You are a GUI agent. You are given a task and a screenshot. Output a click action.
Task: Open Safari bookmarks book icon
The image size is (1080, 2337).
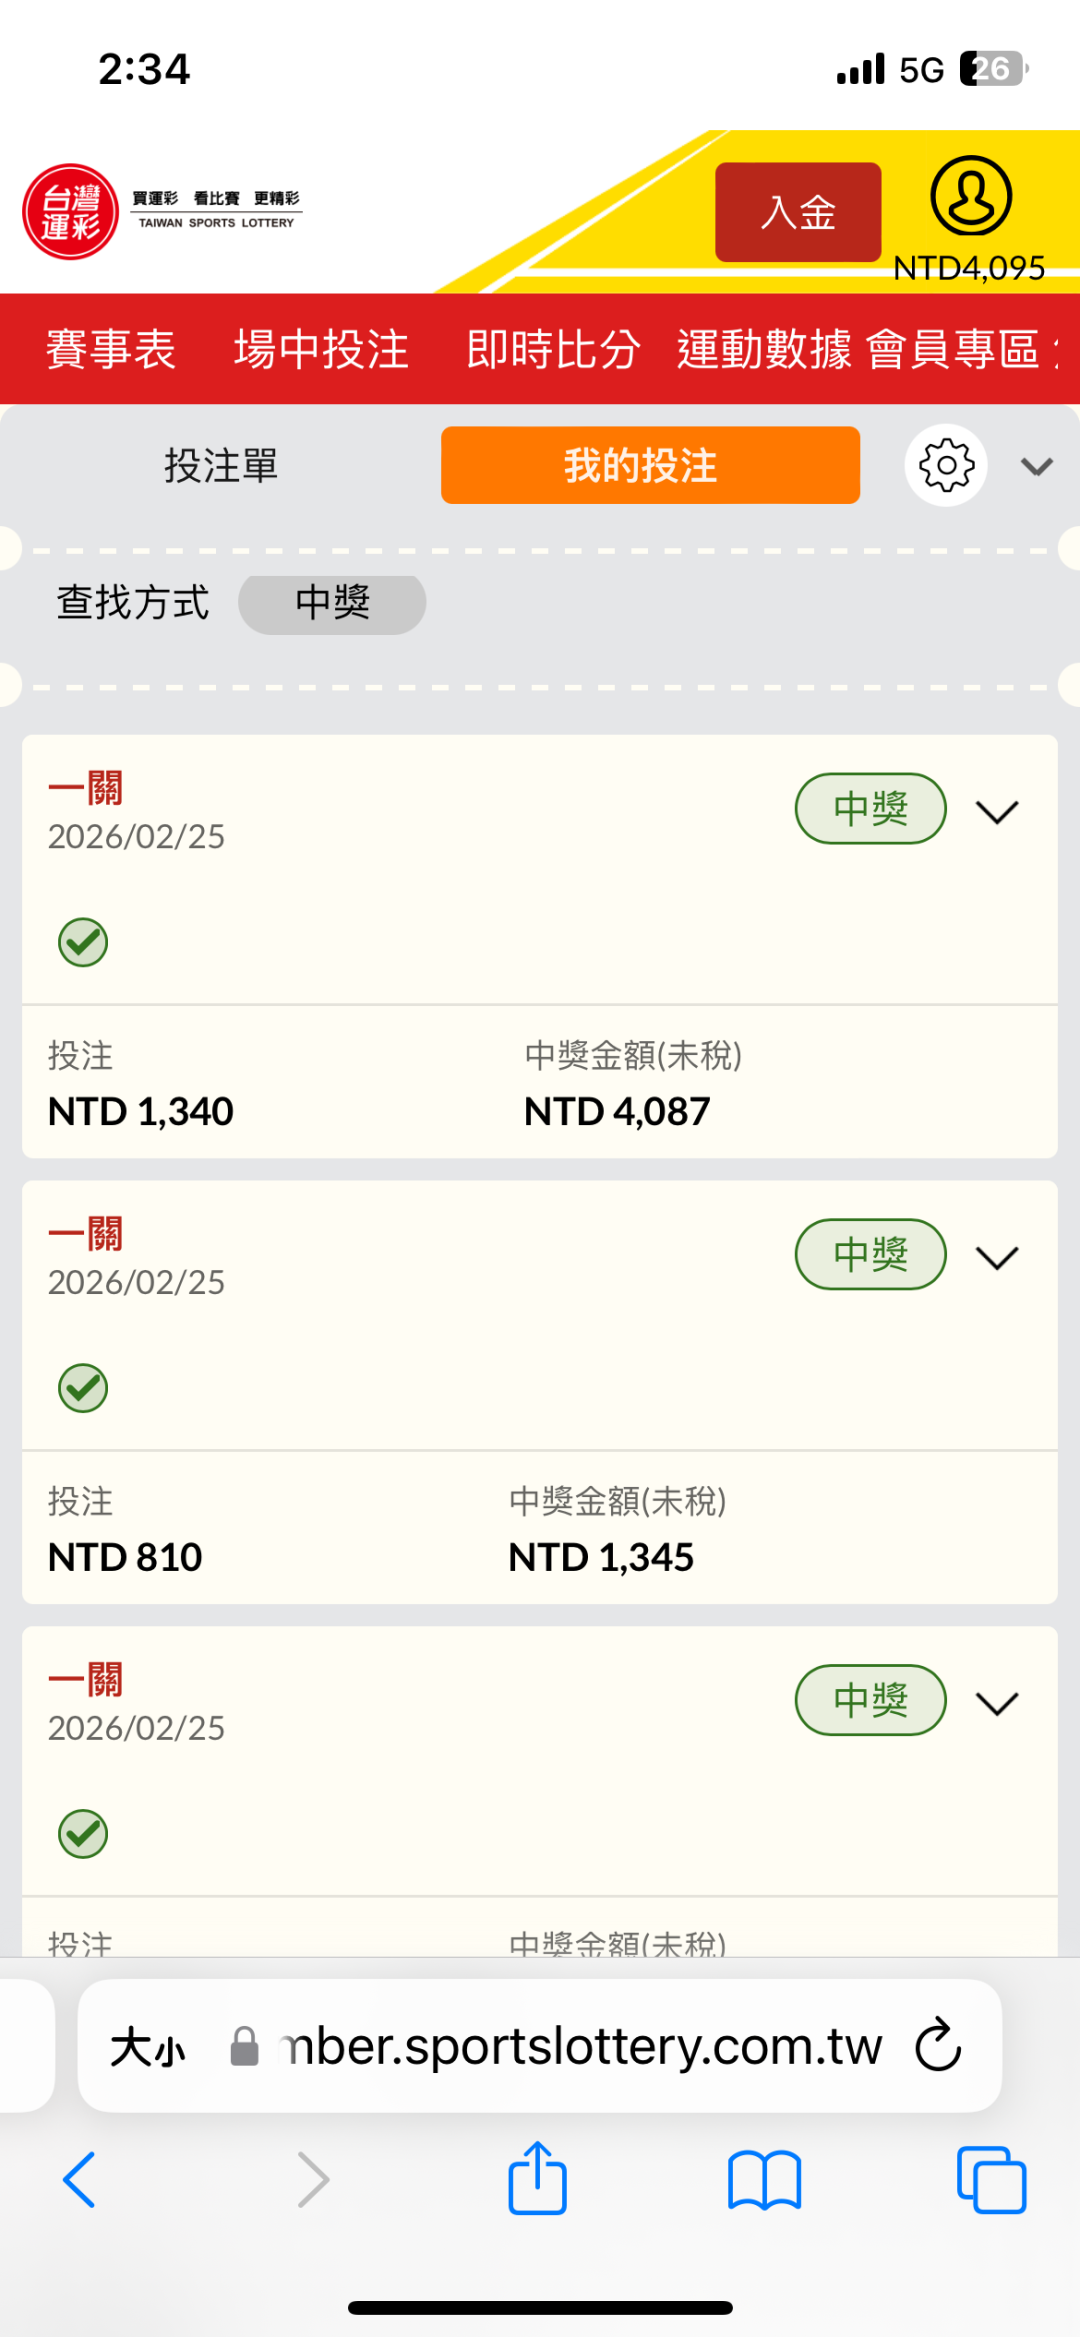click(x=765, y=2180)
